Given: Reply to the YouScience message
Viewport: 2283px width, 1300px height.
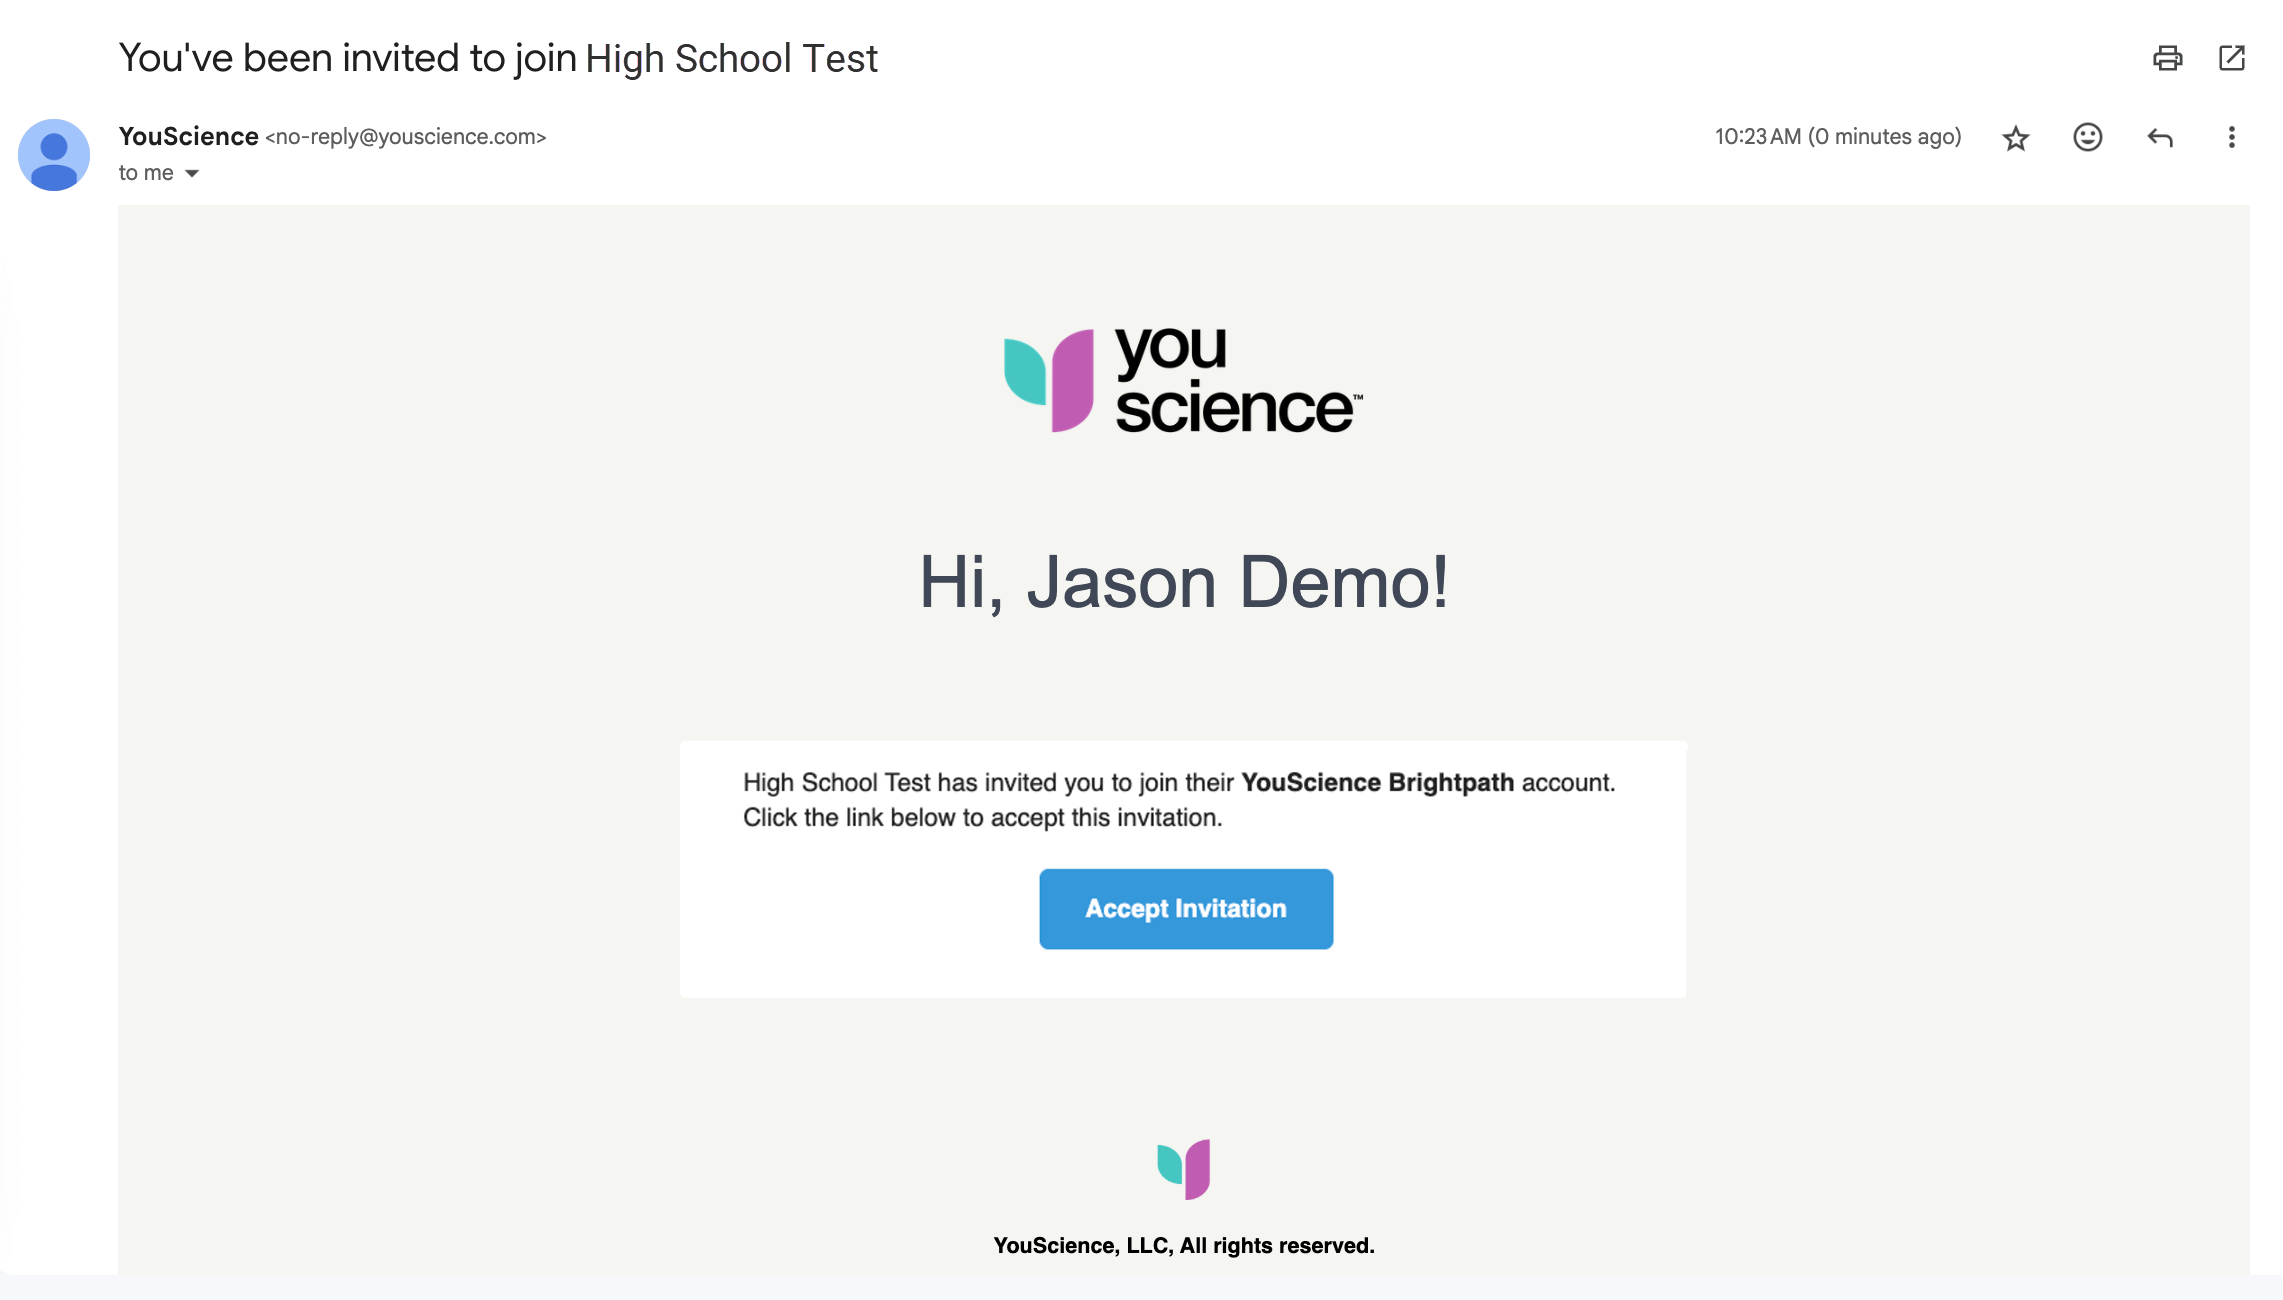Looking at the screenshot, I should pyautogui.click(x=2160, y=137).
